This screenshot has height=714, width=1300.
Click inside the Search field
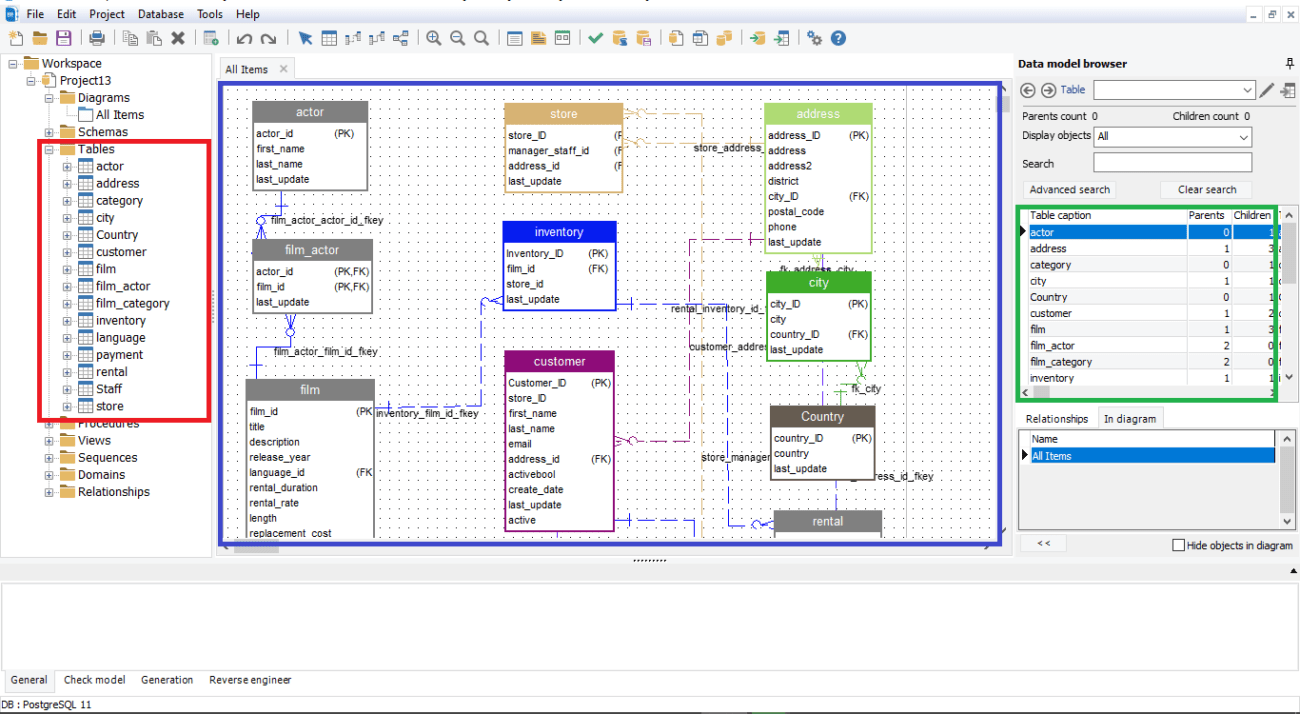click(x=1171, y=162)
